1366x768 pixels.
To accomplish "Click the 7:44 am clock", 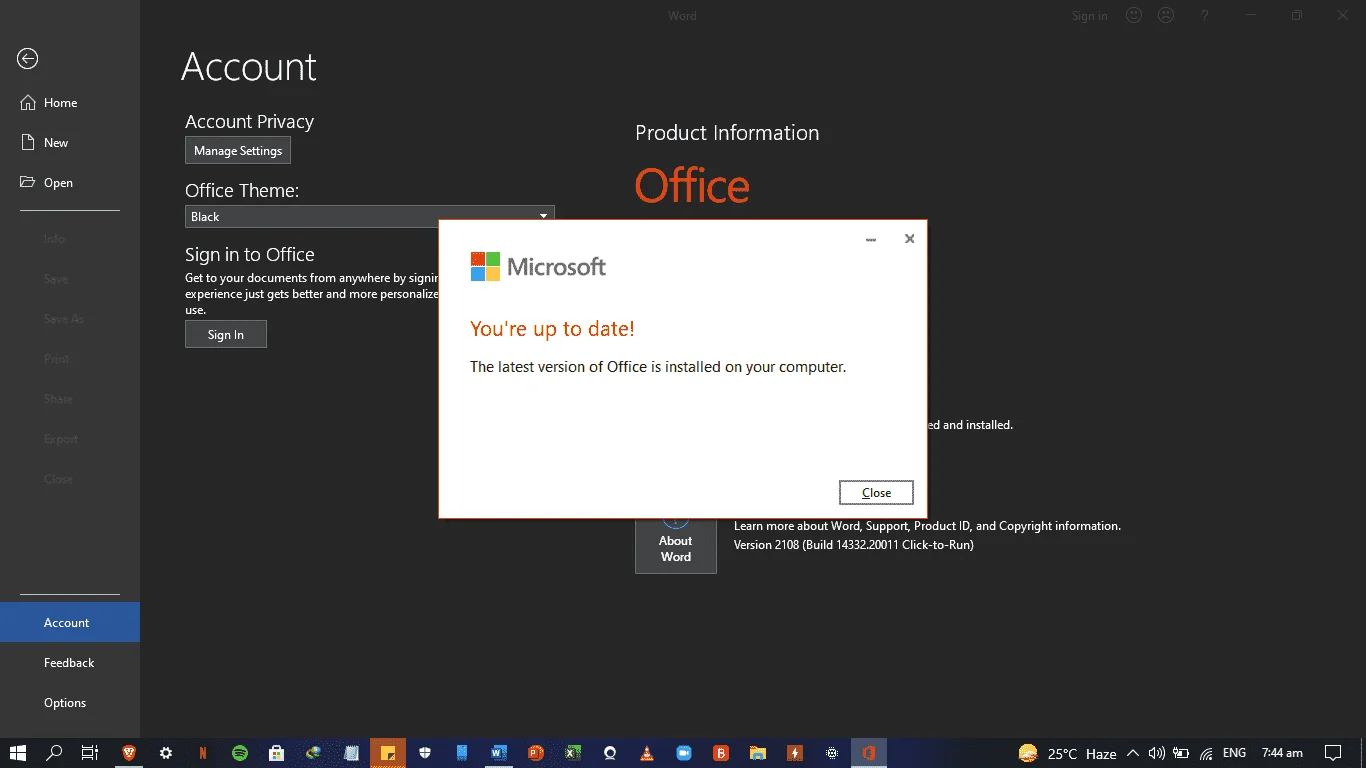I will [x=1282, y=753].
